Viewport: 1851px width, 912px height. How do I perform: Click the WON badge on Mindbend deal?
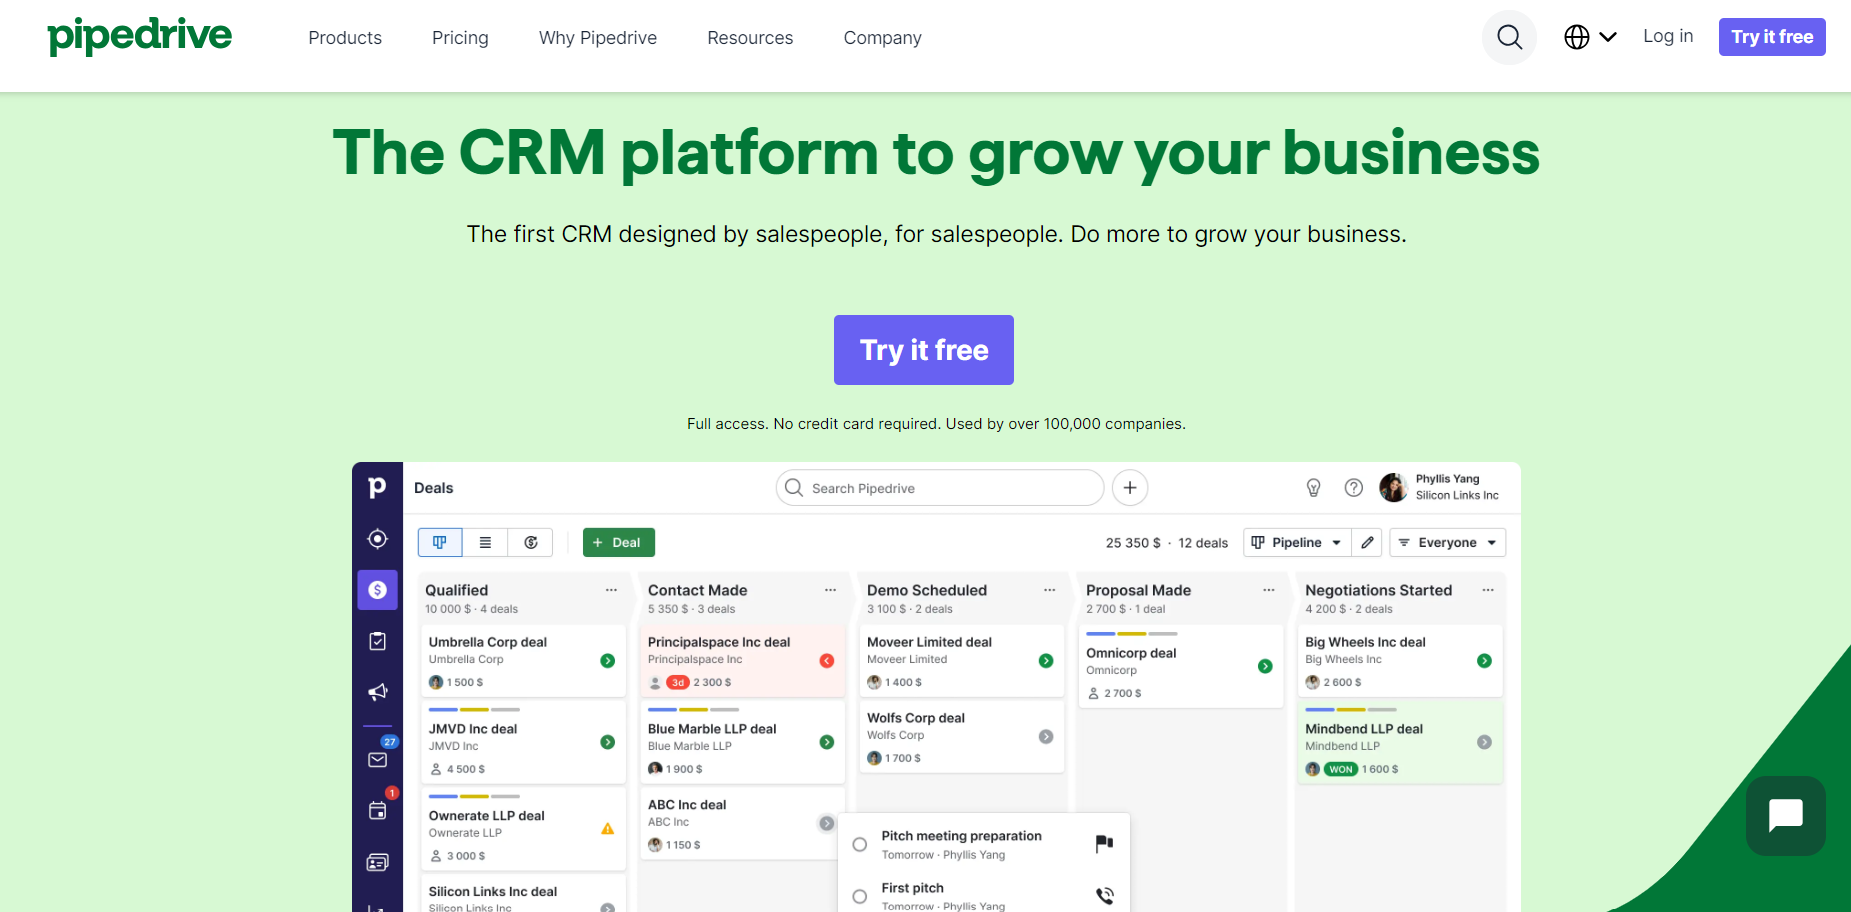coord(1340,769)
